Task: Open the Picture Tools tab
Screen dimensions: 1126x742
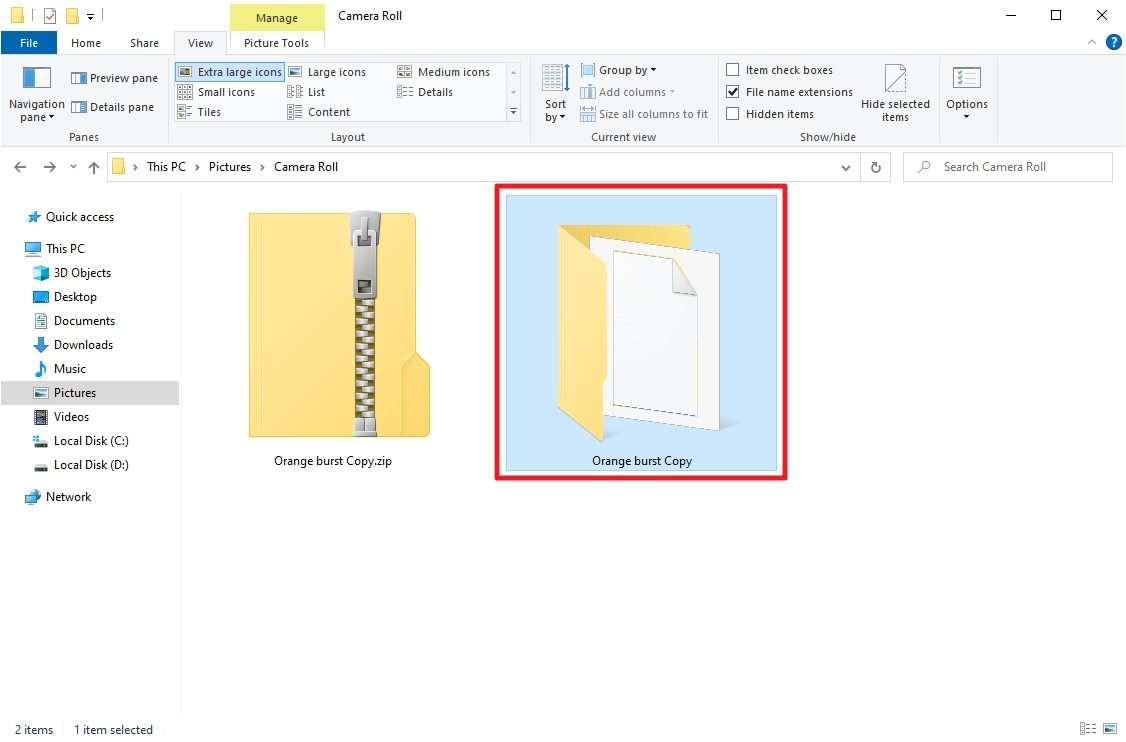Action: [x=276, y=43]
